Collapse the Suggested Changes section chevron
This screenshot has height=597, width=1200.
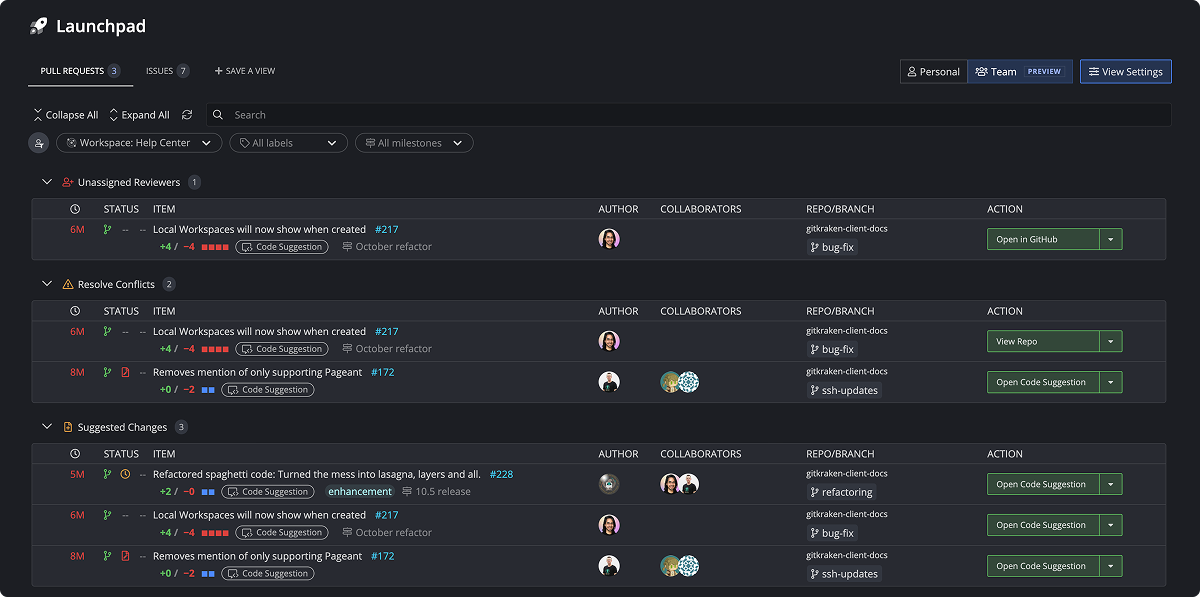[46, 427]
